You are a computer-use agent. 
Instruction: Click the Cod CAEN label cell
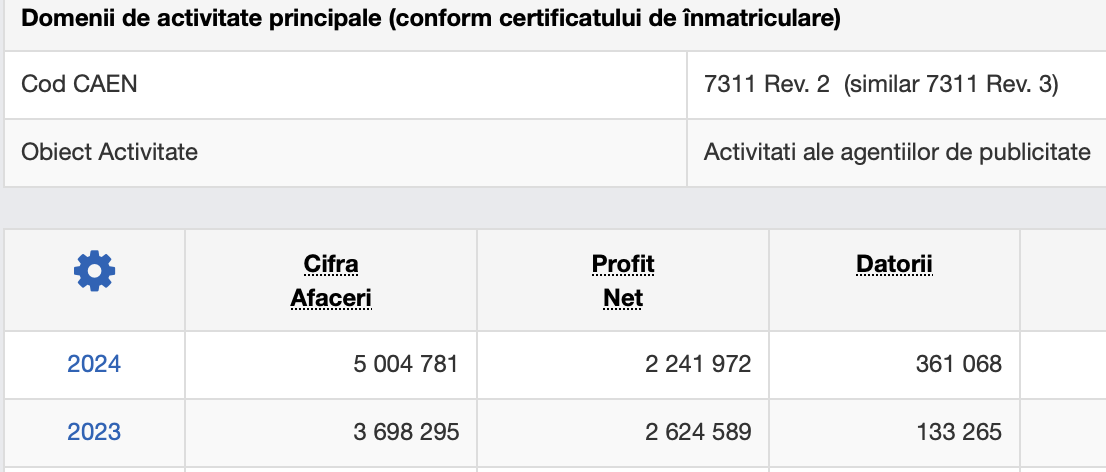point(346,85)
